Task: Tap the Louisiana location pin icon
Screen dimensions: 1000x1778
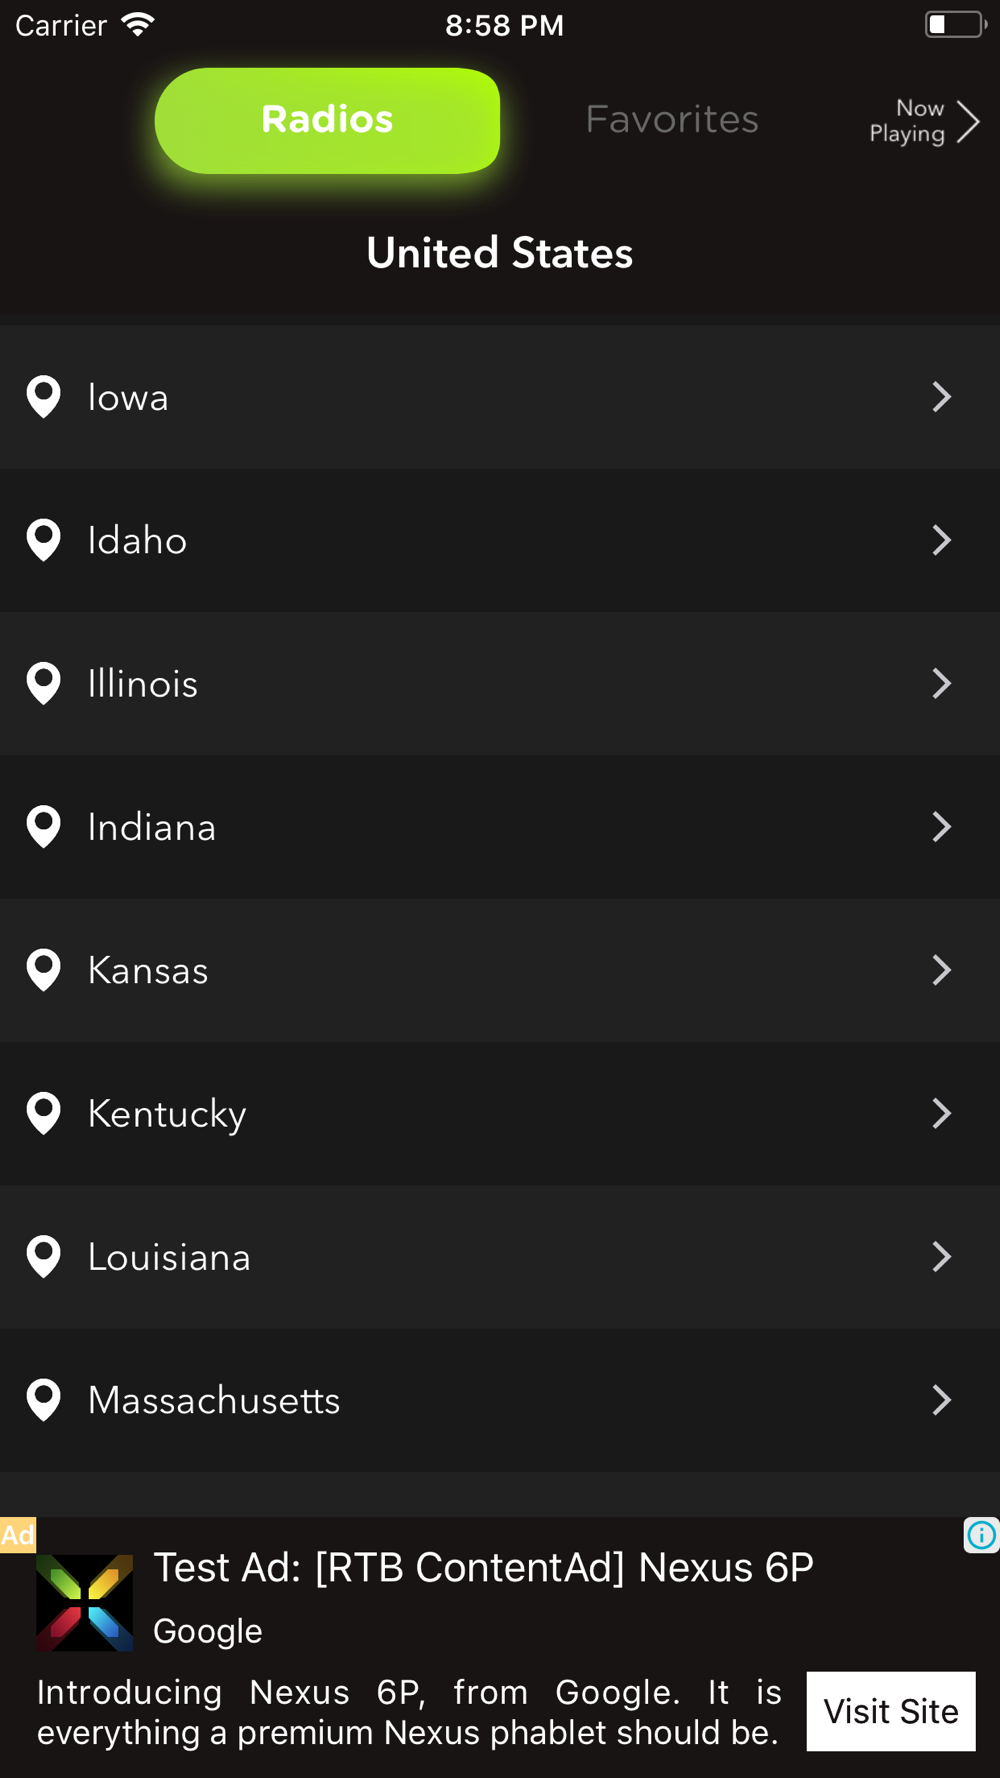Action: pyautogui.click(x=44, y=1257)
